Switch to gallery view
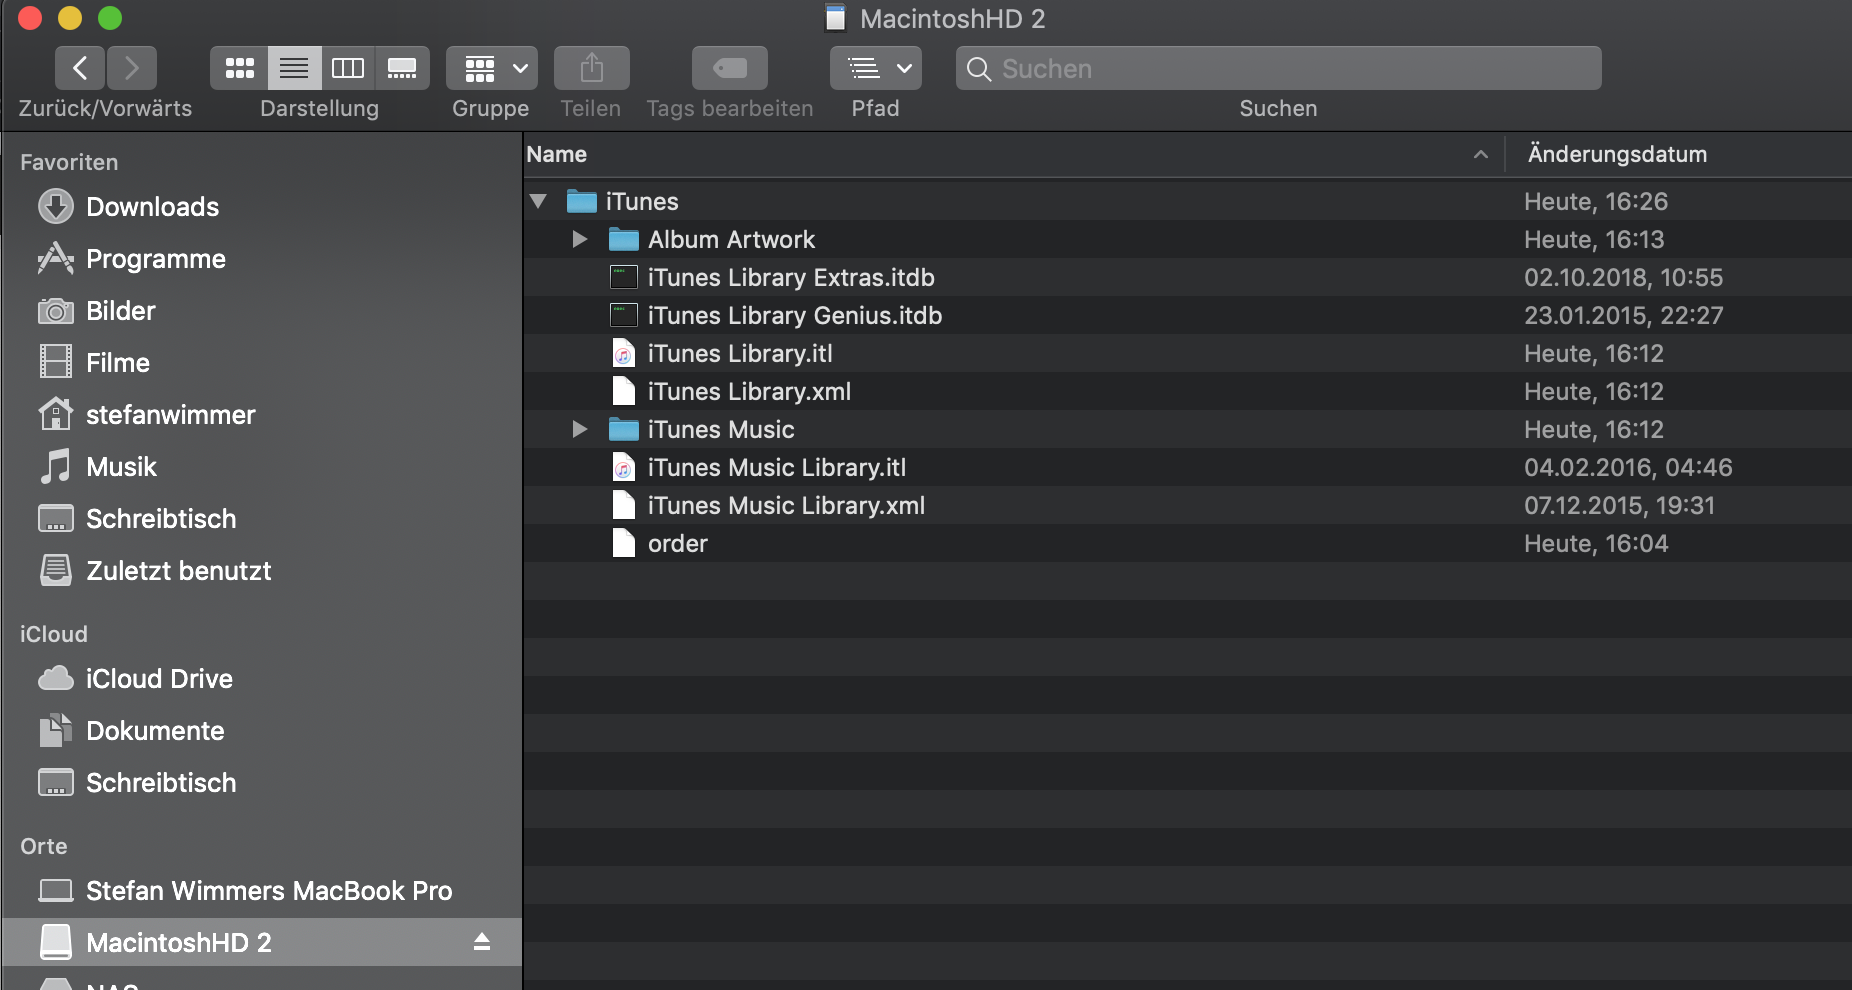Image resolution: width=1852 pixels, height=990 pixels. (x=402, y=68)
